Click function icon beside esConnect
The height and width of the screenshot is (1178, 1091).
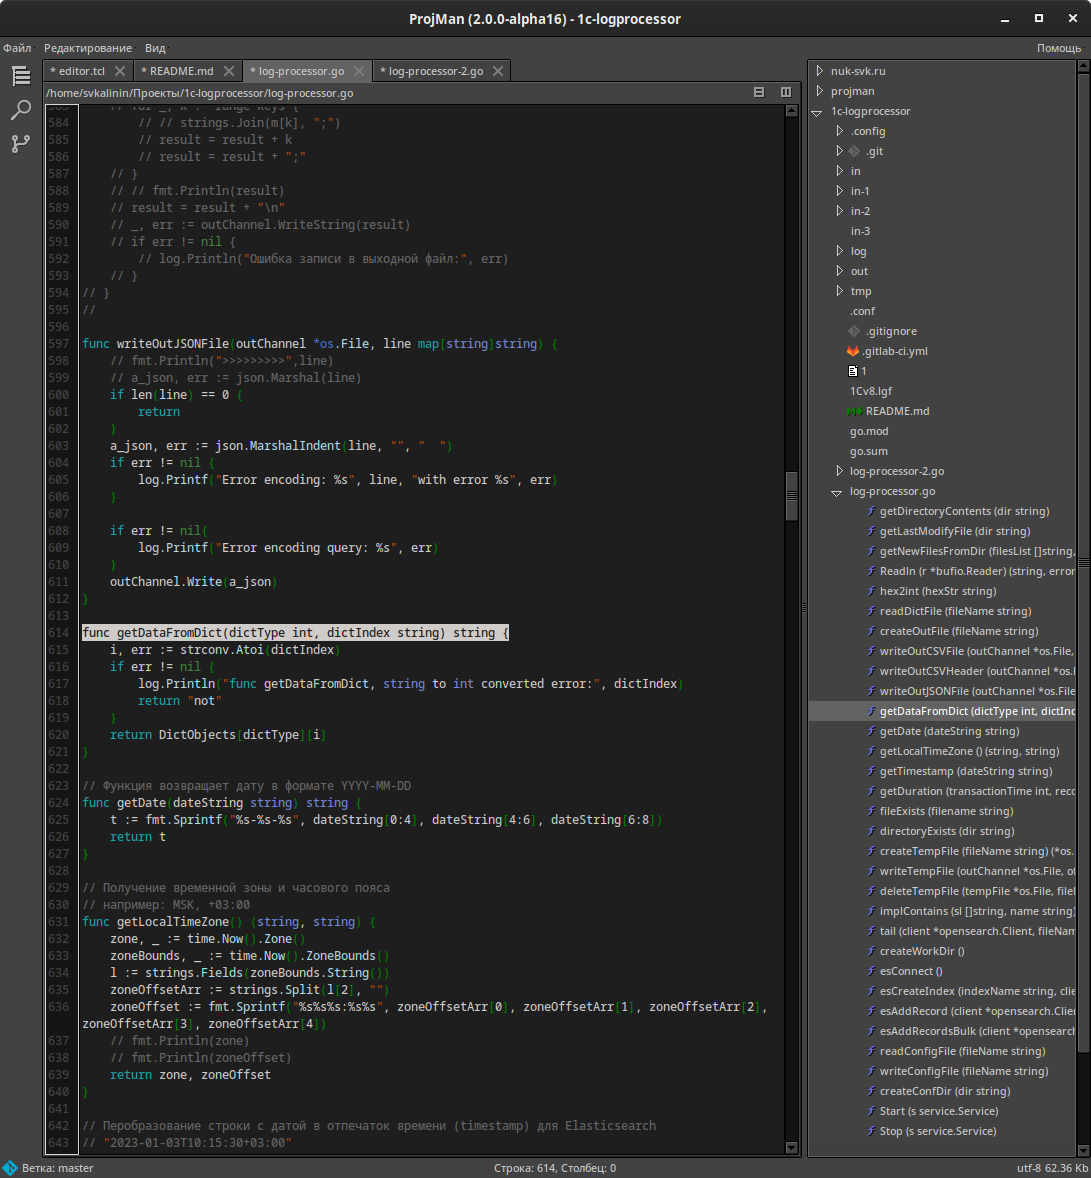coord(872,971)
